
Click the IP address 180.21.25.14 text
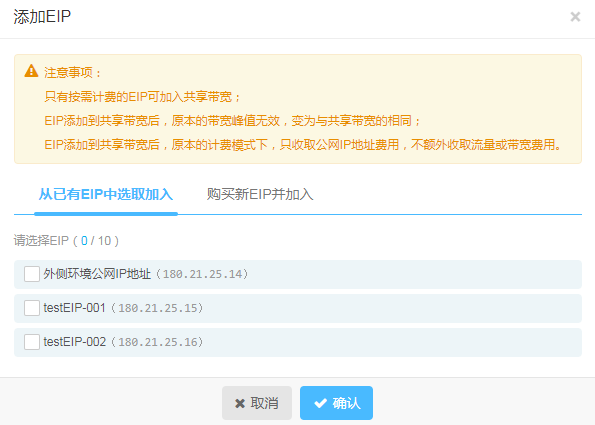203,274
